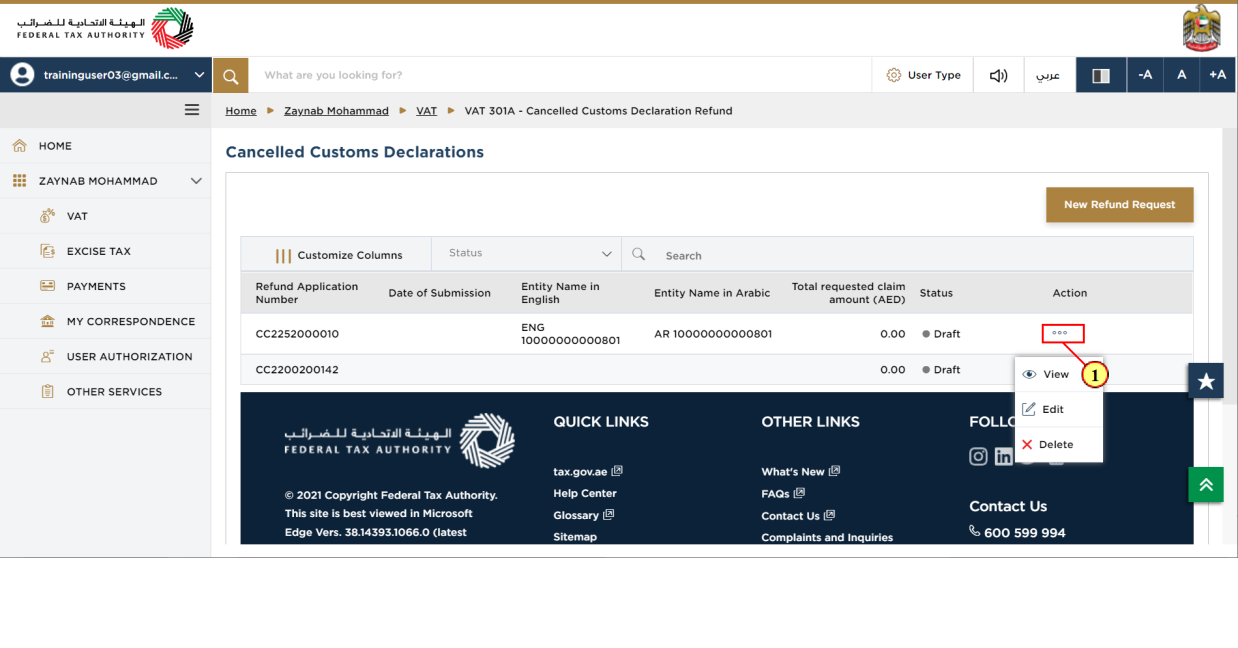Click the footer Federal Tax Authority logo

pos(400,441)
